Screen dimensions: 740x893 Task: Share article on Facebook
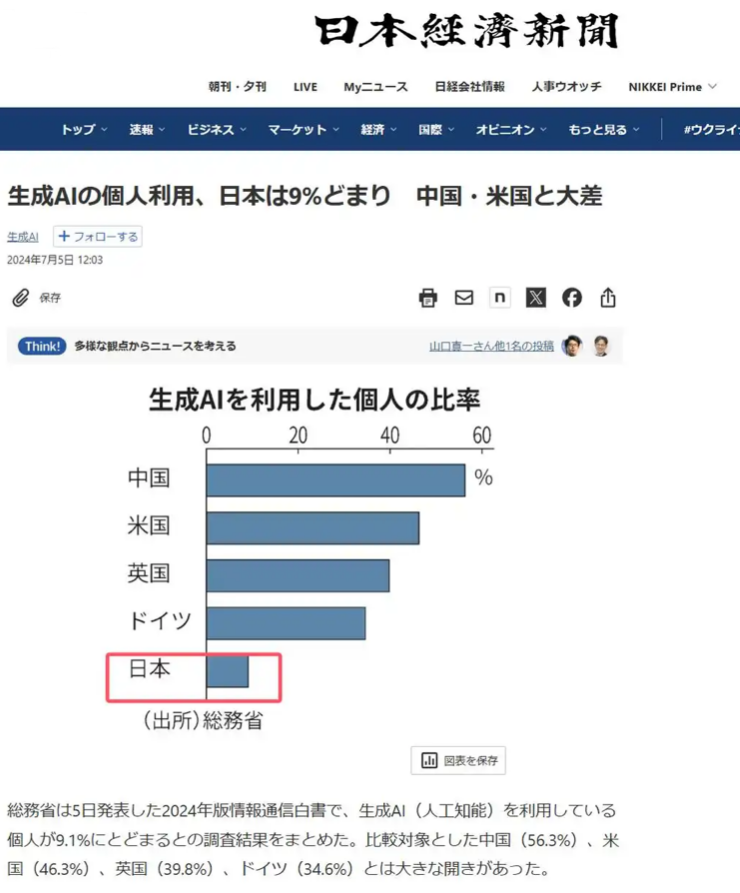(x=572, y=297)
